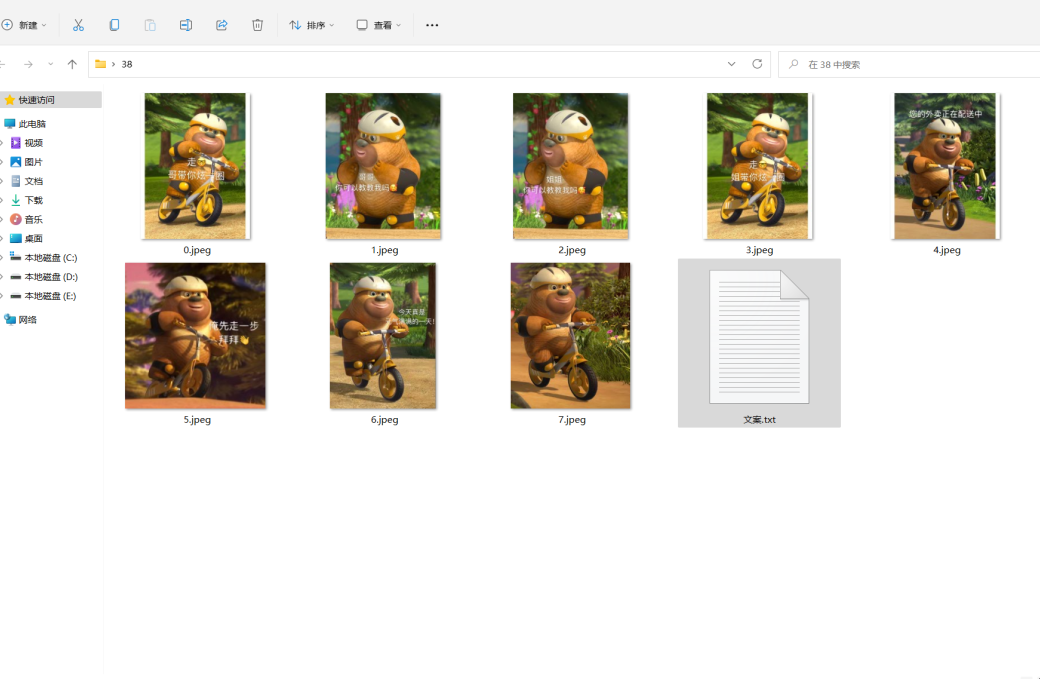Click the drive icon beside 本地磁盘 (C:)
The width and height of the screenshot is (1040, 679).
tap(16, 257)
